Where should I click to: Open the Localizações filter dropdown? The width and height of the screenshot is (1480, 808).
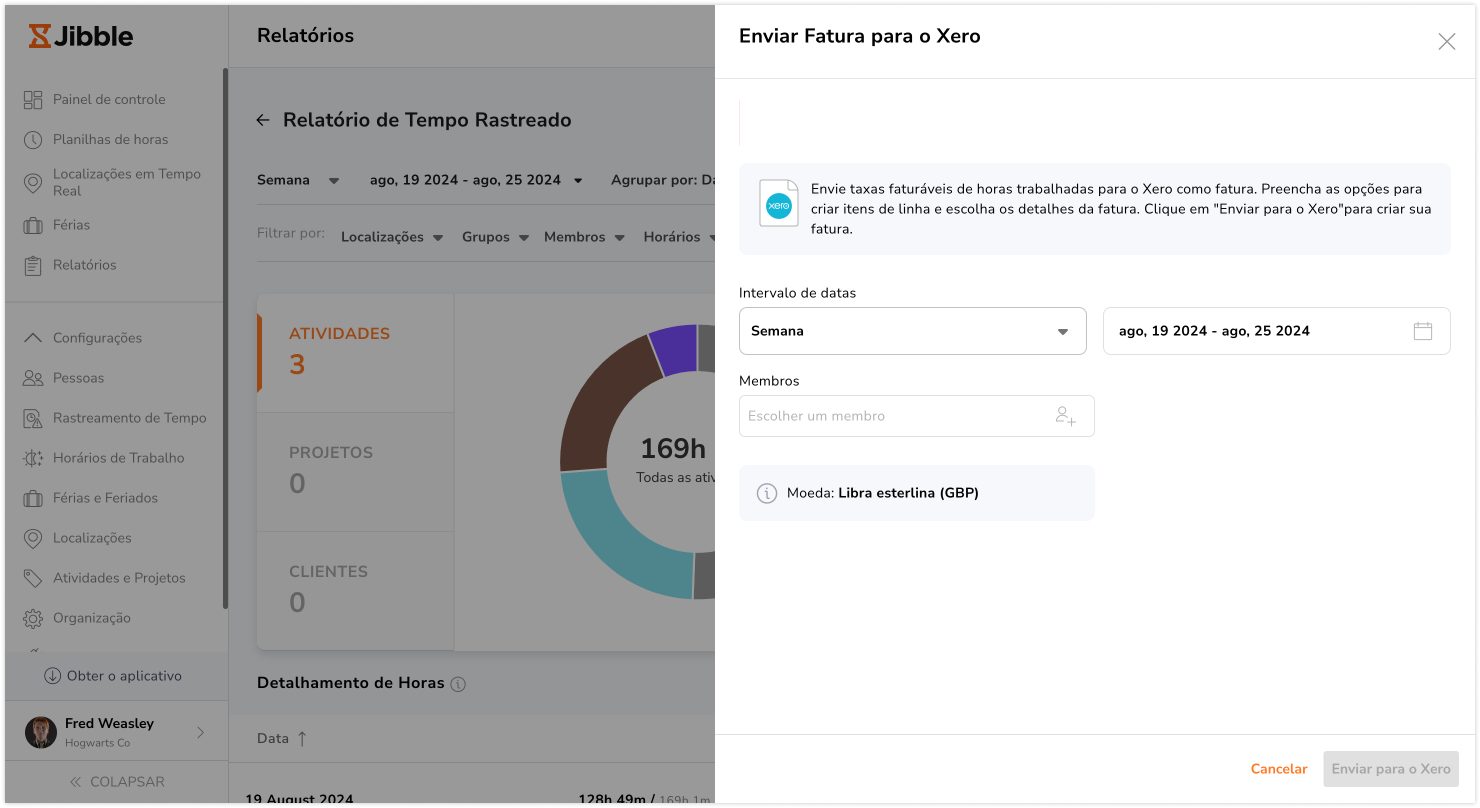(x=392, y=237)
